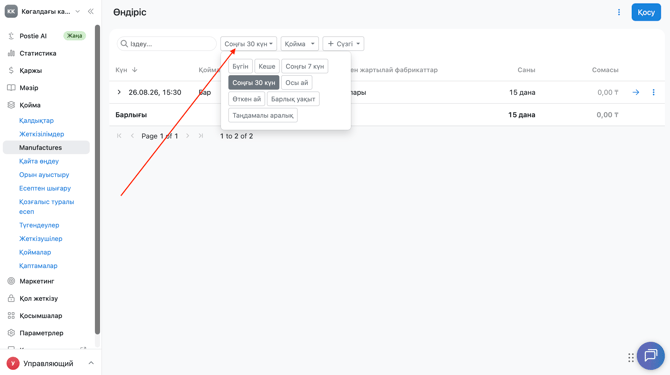Screen dimensions: 670x375
Task: Open Қойма filter dropdown
Action: (x=300, y=44)
